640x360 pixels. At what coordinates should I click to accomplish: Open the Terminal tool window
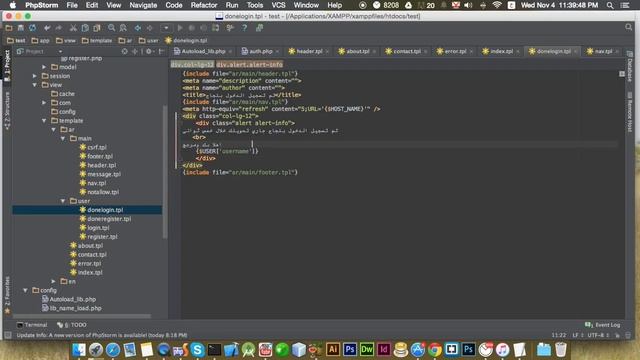pos(32,325)
